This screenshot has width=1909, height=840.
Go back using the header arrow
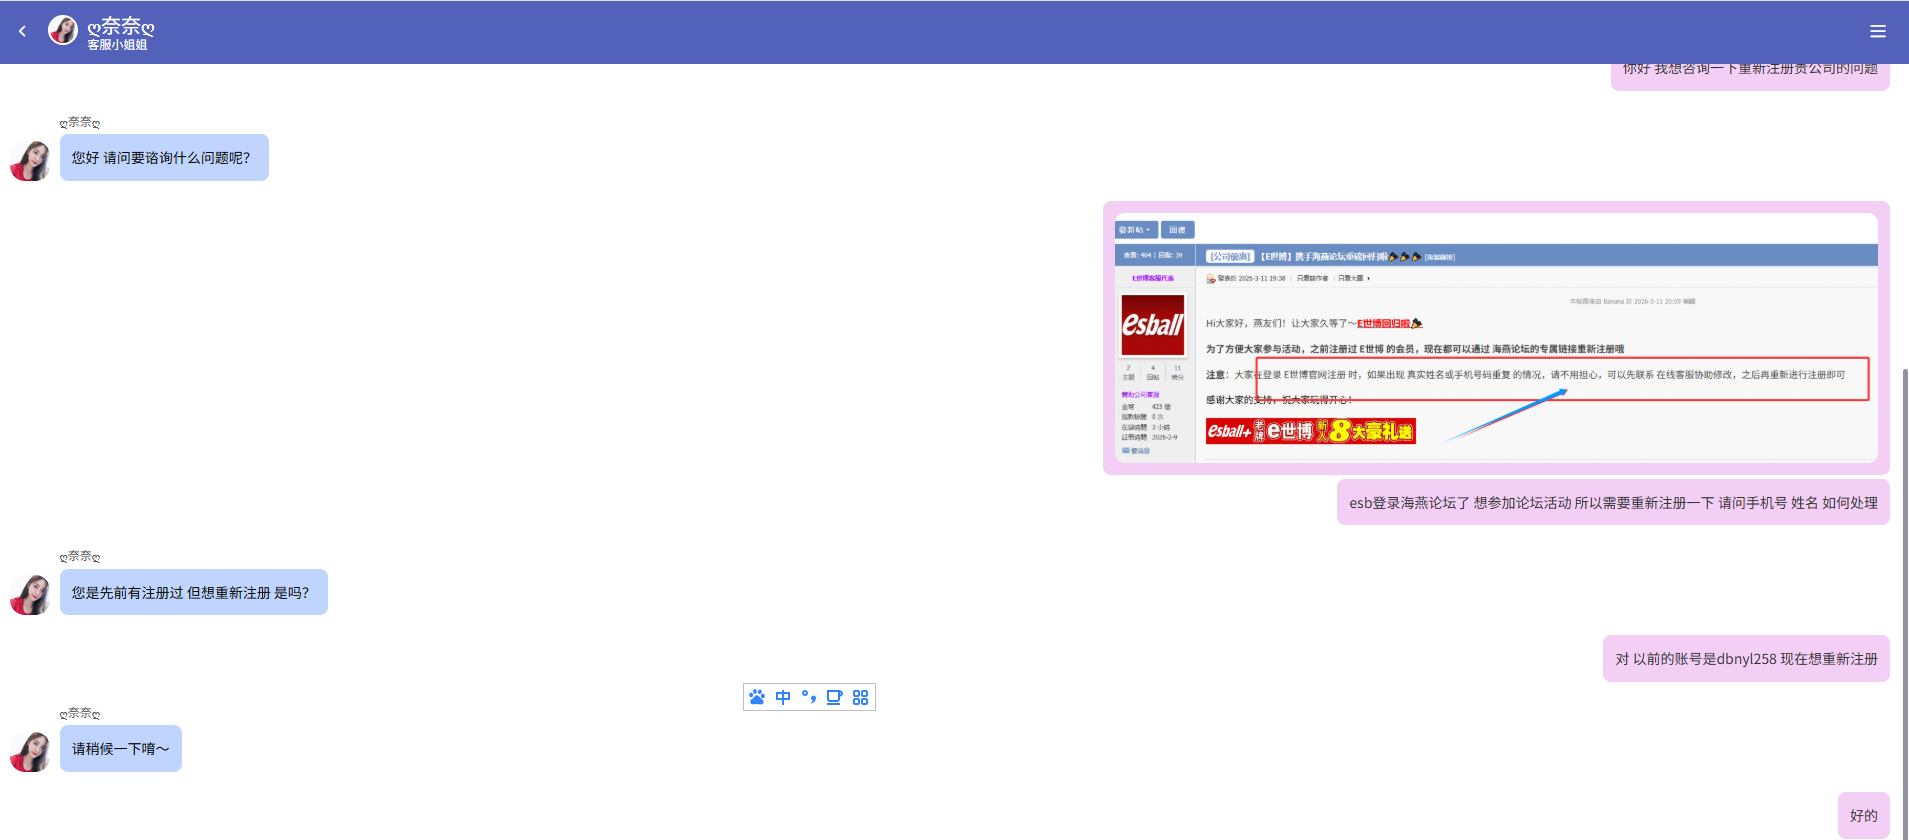(22, 31)
